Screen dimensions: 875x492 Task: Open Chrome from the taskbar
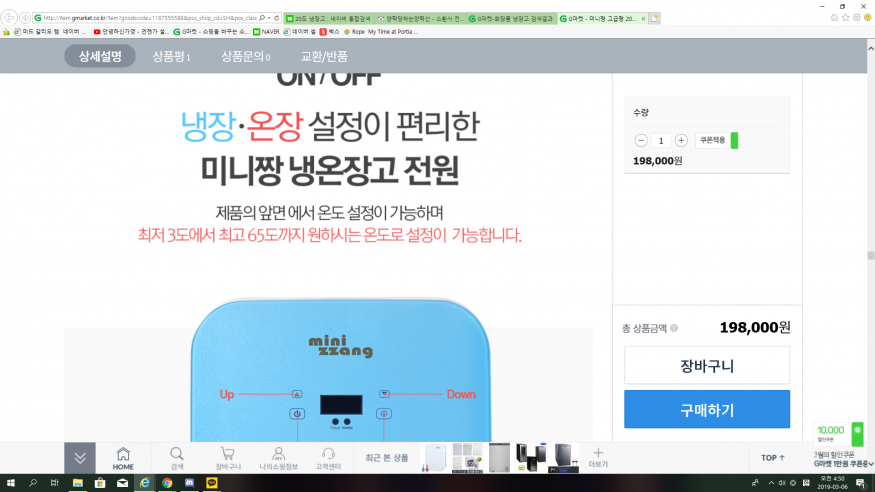[167, 483]
